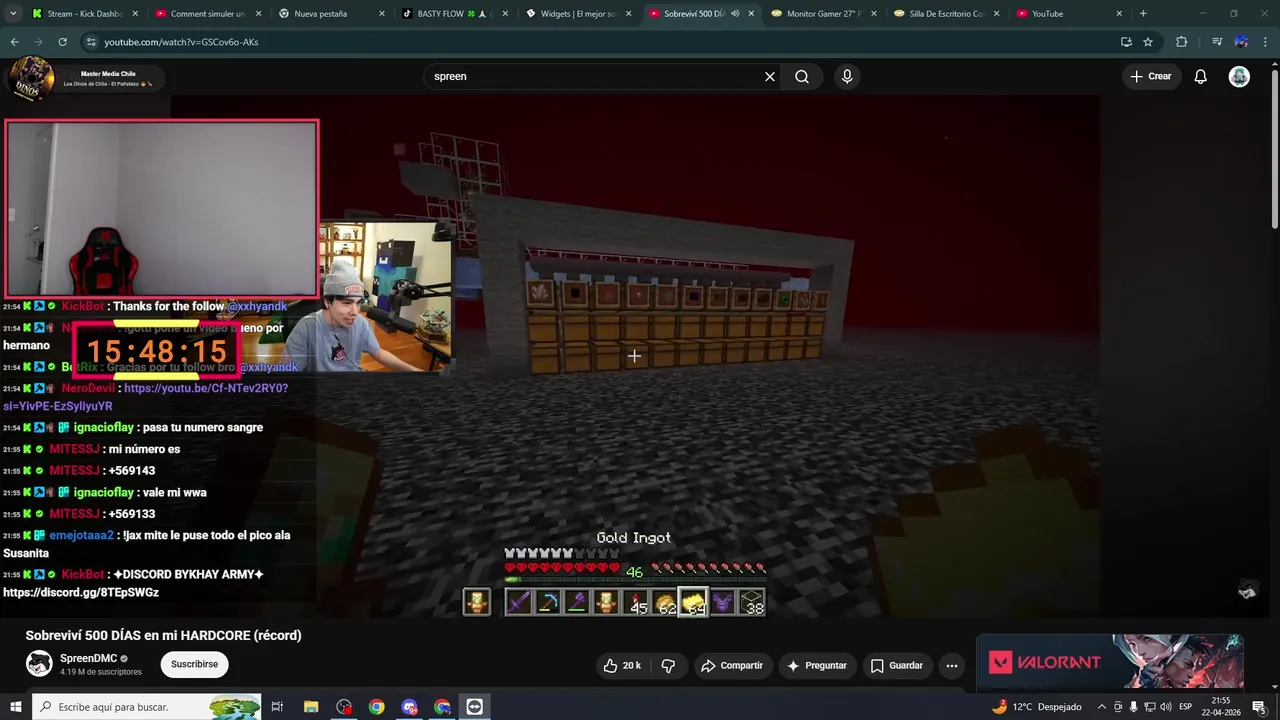This screenshot has width=1280, height=720.
Task: Switch the ESP keyboard language
Action: (1186, 707)
